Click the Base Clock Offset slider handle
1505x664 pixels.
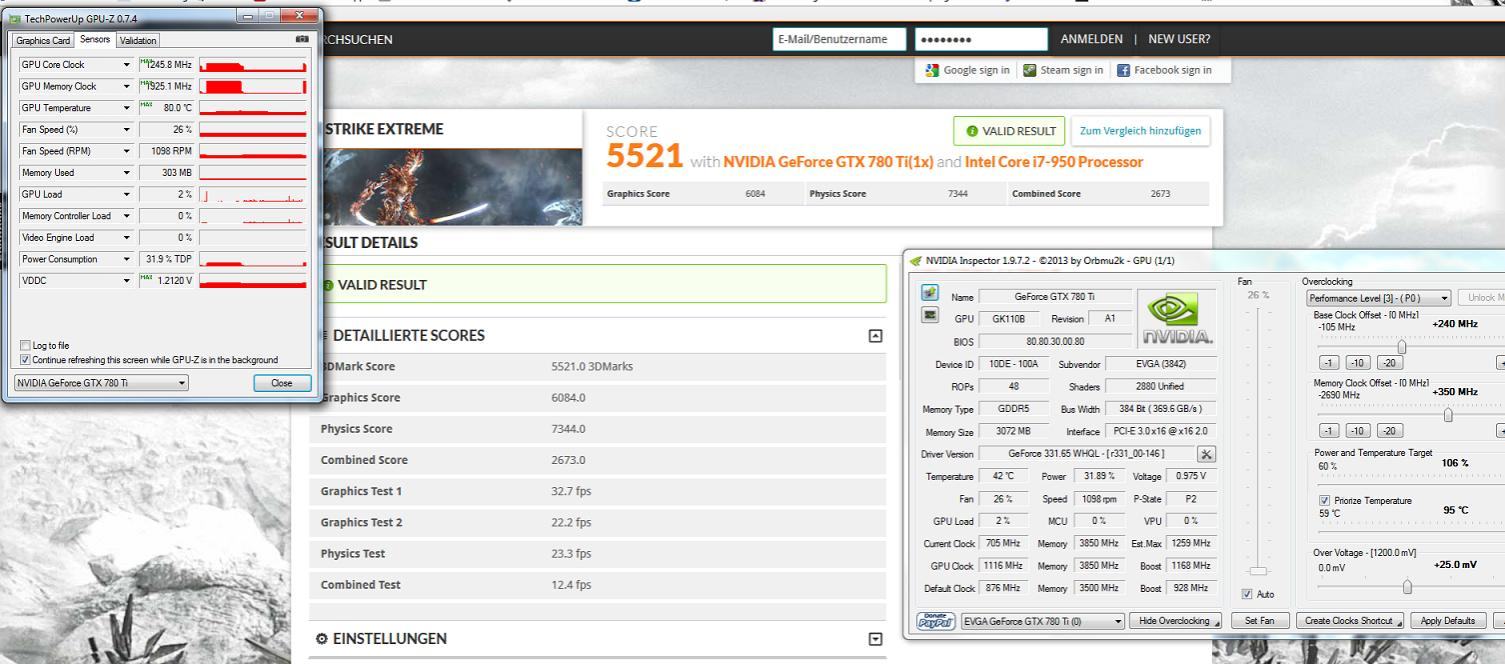[x=1401, y=346]
